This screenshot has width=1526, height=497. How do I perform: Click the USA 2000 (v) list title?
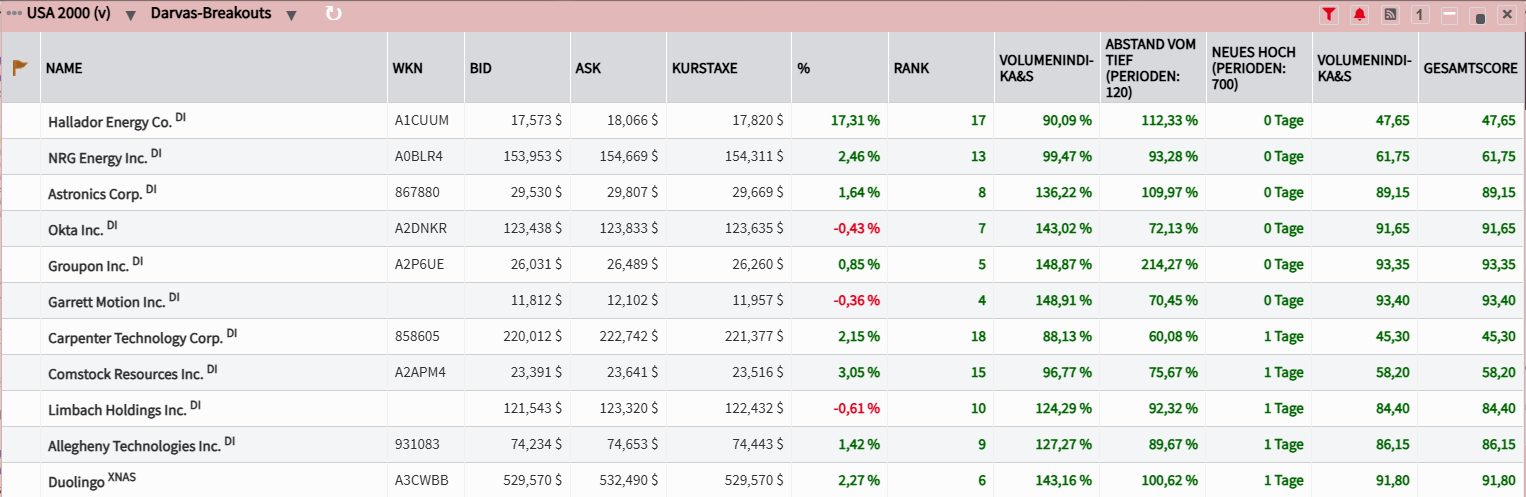pos(69,14)
